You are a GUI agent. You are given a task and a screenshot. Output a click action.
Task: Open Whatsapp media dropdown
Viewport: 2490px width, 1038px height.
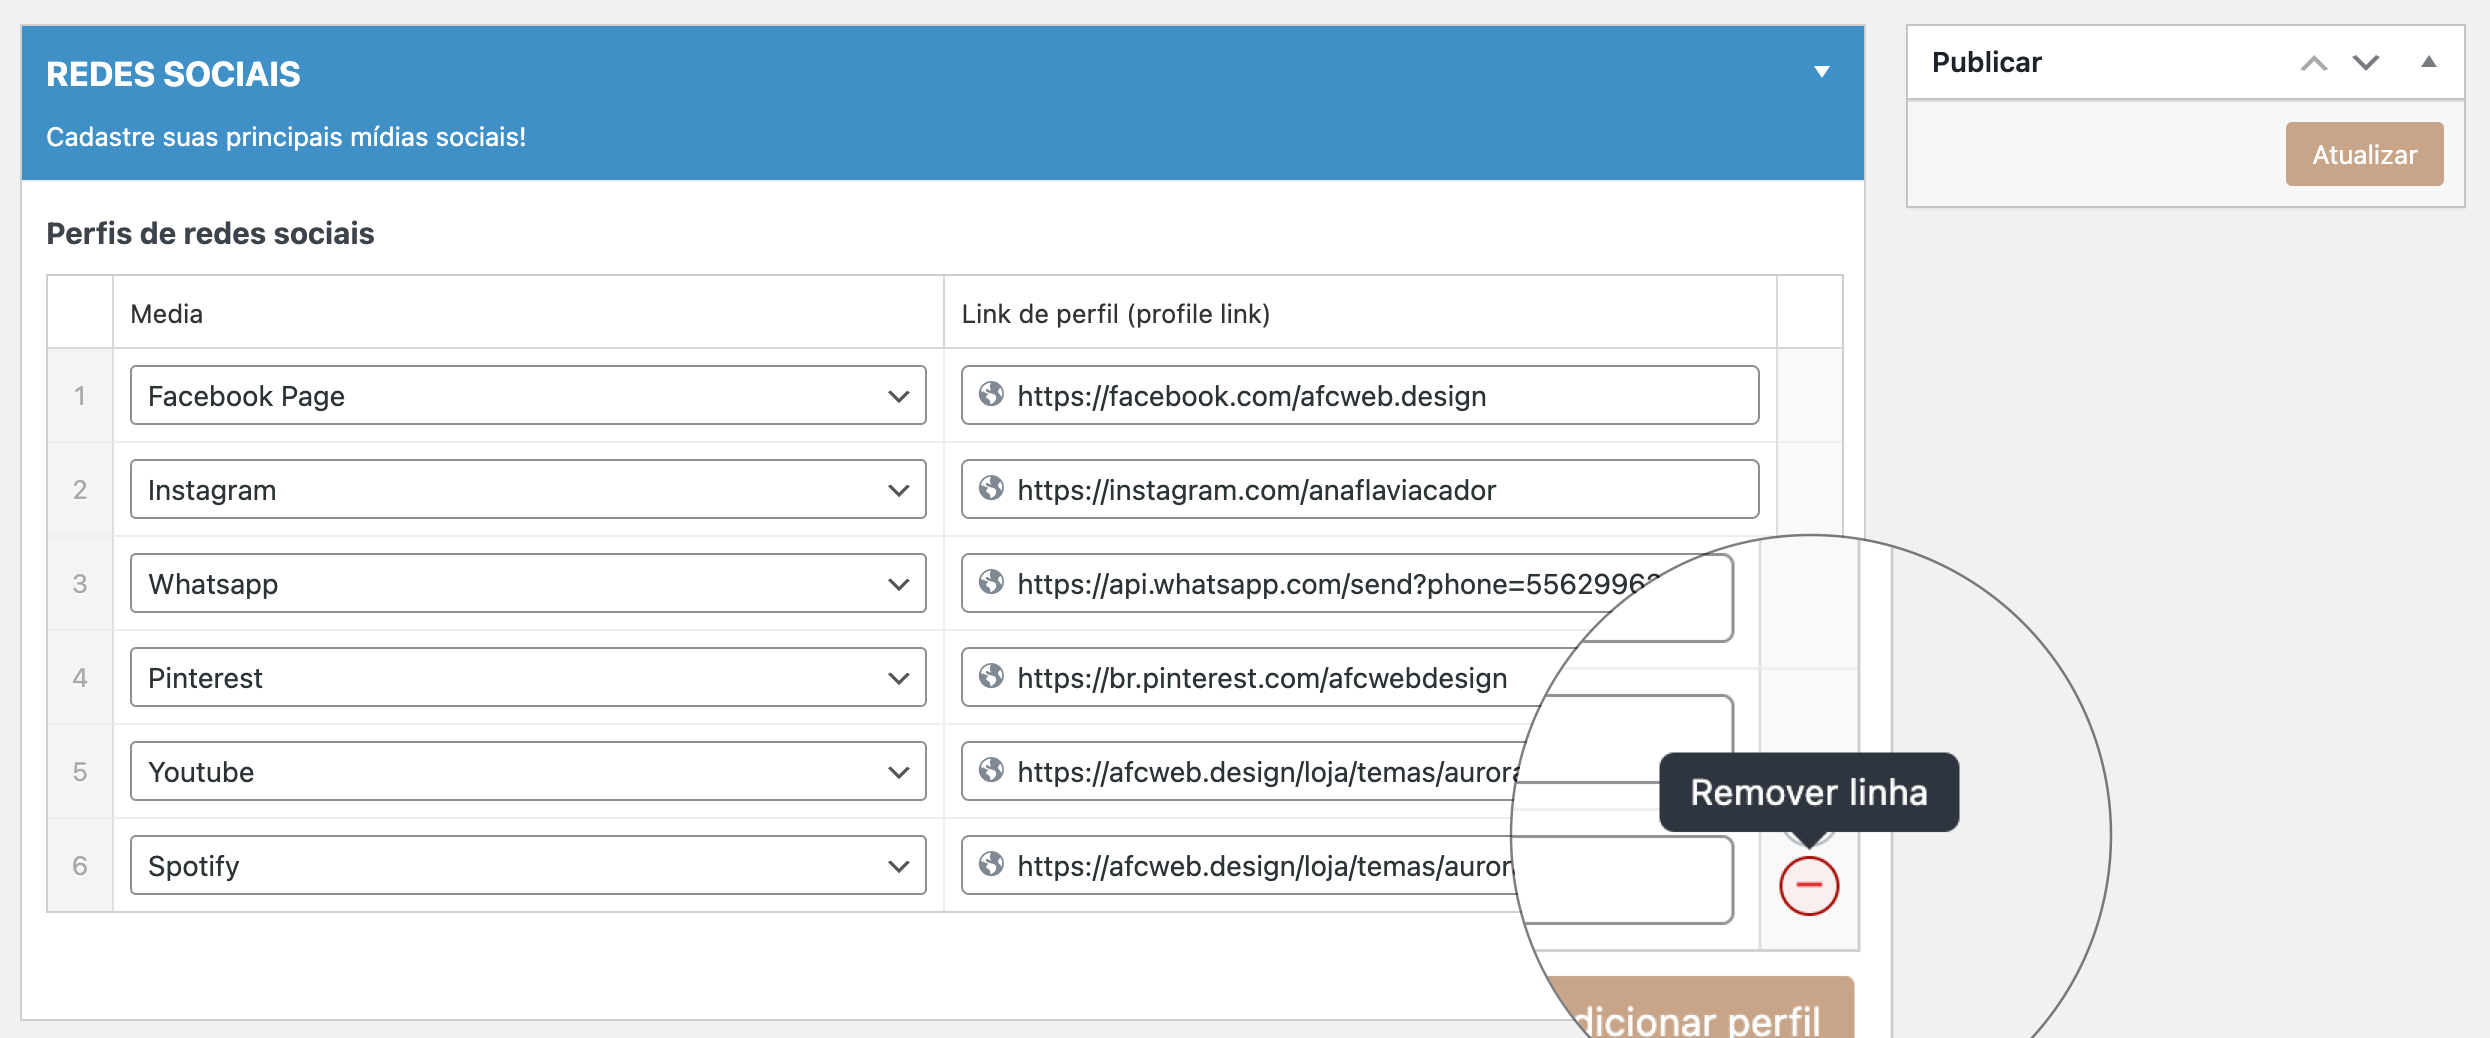click(x=528, y=583)
